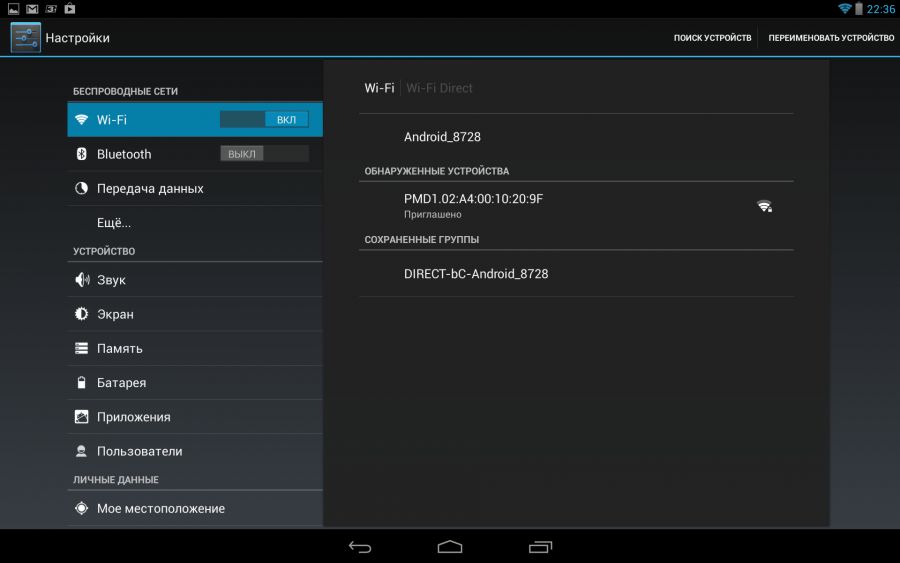Expand the 'Ещё...' more wireless options
900x563 pixels.
coord(114,223)
